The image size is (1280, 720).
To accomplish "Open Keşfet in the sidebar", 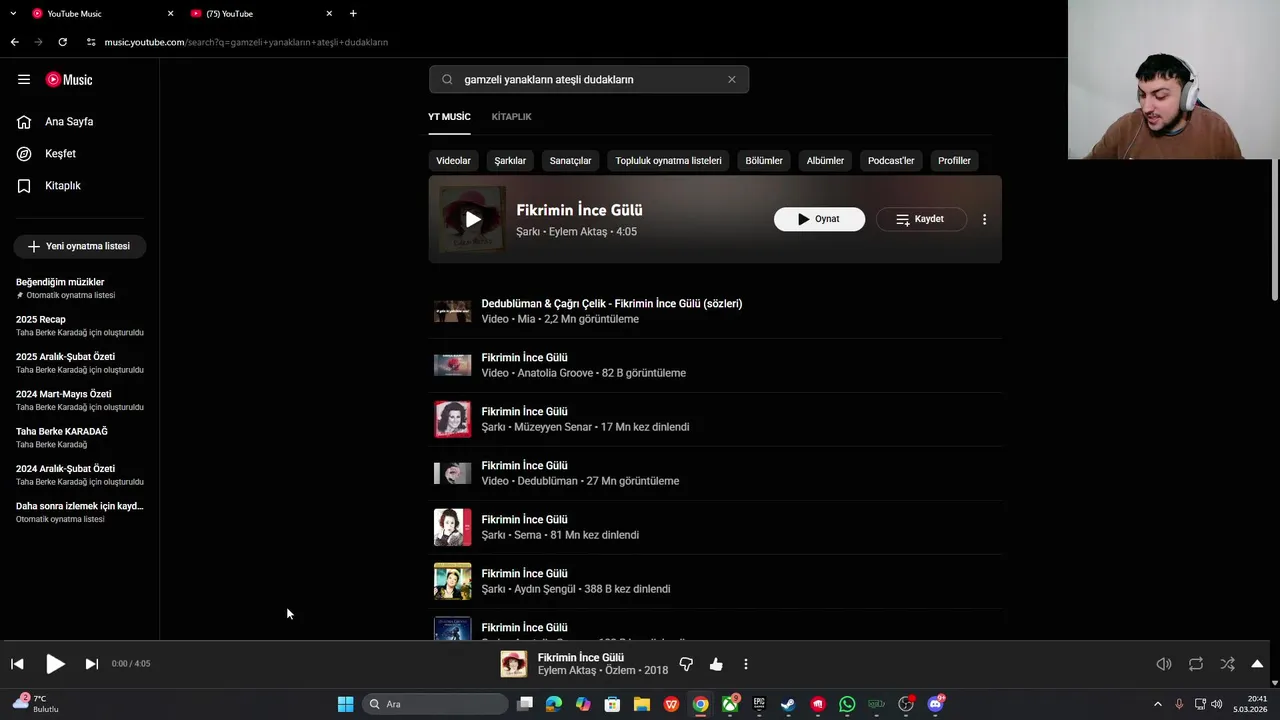I will tap(80, 154).
